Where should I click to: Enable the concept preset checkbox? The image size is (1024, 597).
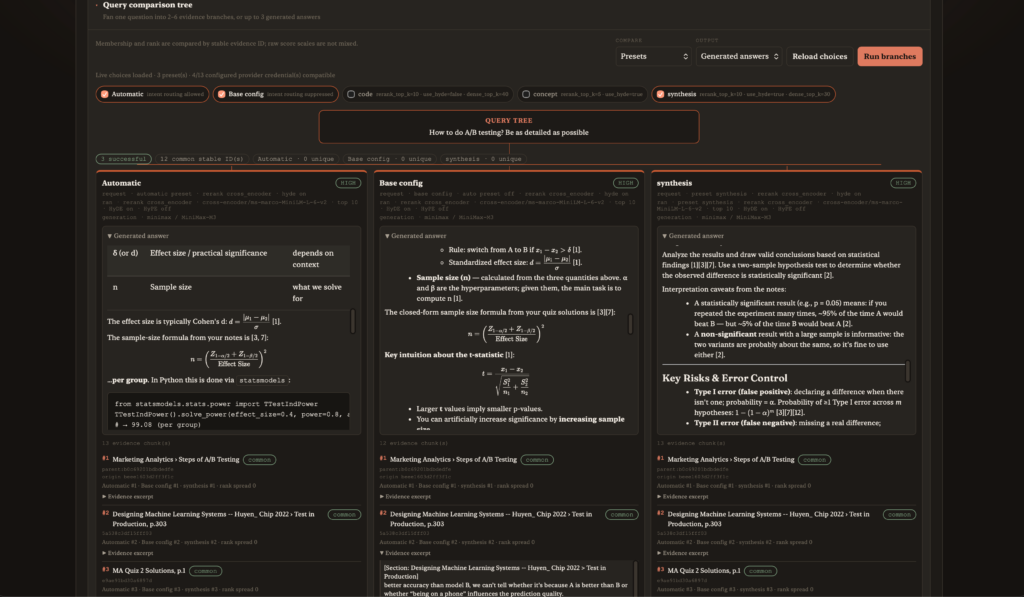[x=526, y=94]
